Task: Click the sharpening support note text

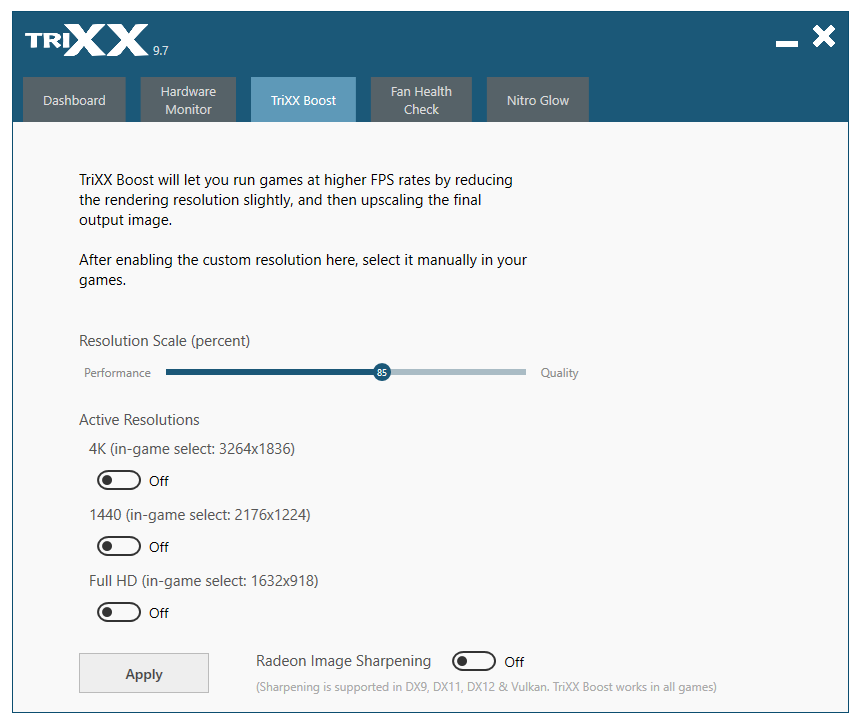Action: [x=486, y=687]
